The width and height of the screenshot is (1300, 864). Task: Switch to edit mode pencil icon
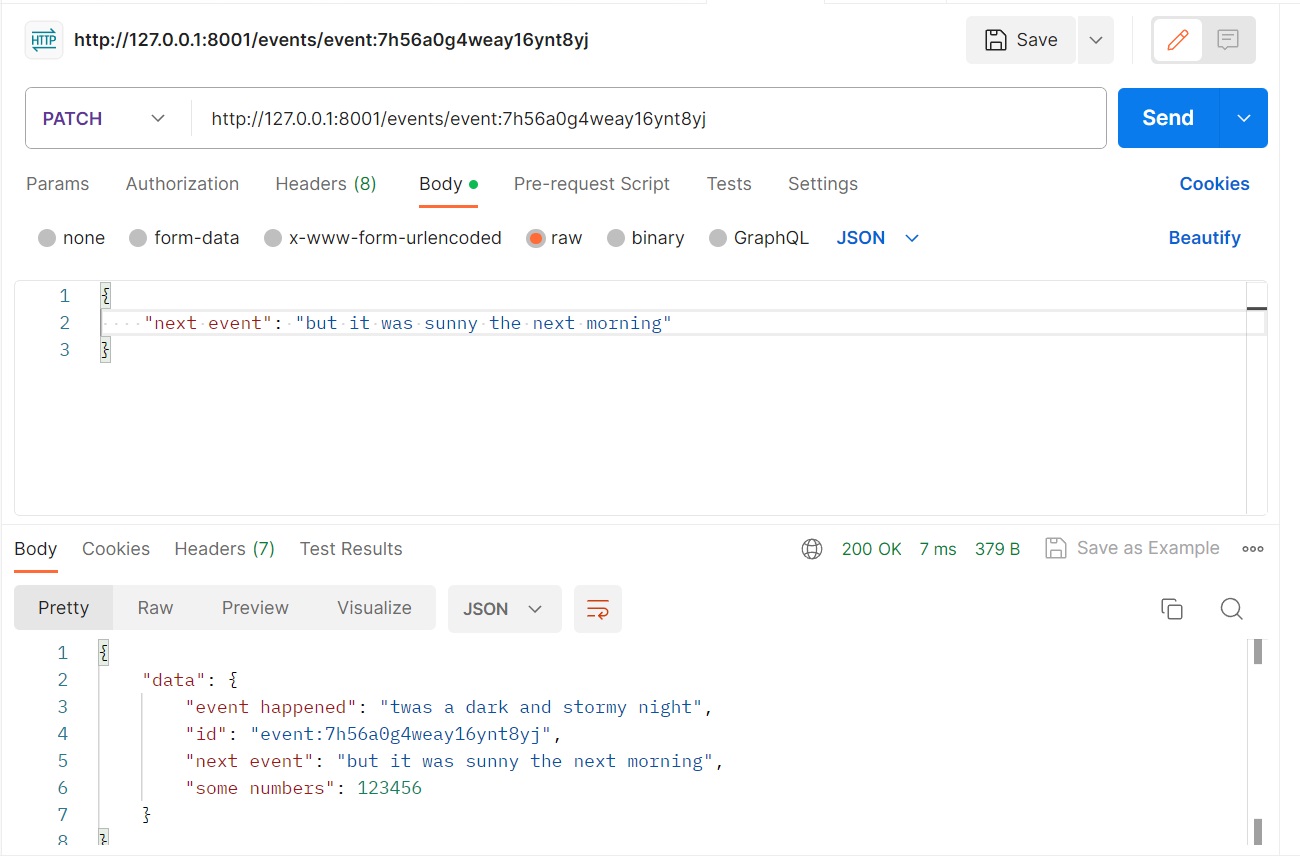point(1178,40)
